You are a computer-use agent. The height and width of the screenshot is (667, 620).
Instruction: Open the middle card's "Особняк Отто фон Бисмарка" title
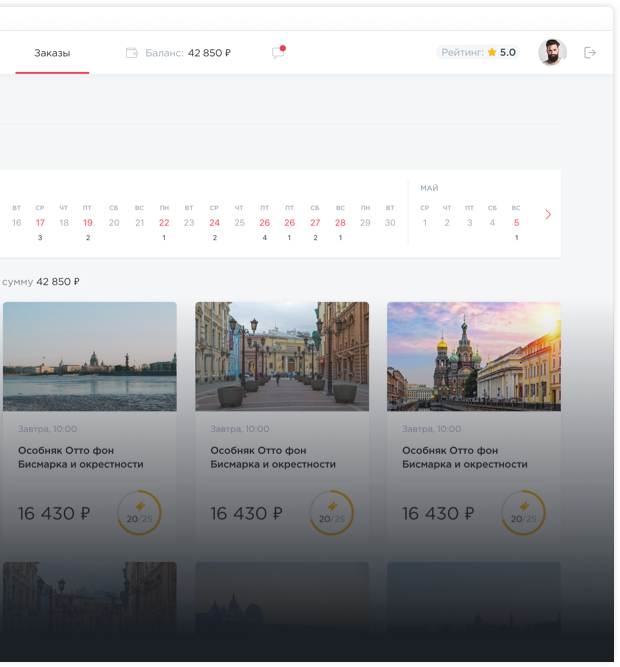273,457
